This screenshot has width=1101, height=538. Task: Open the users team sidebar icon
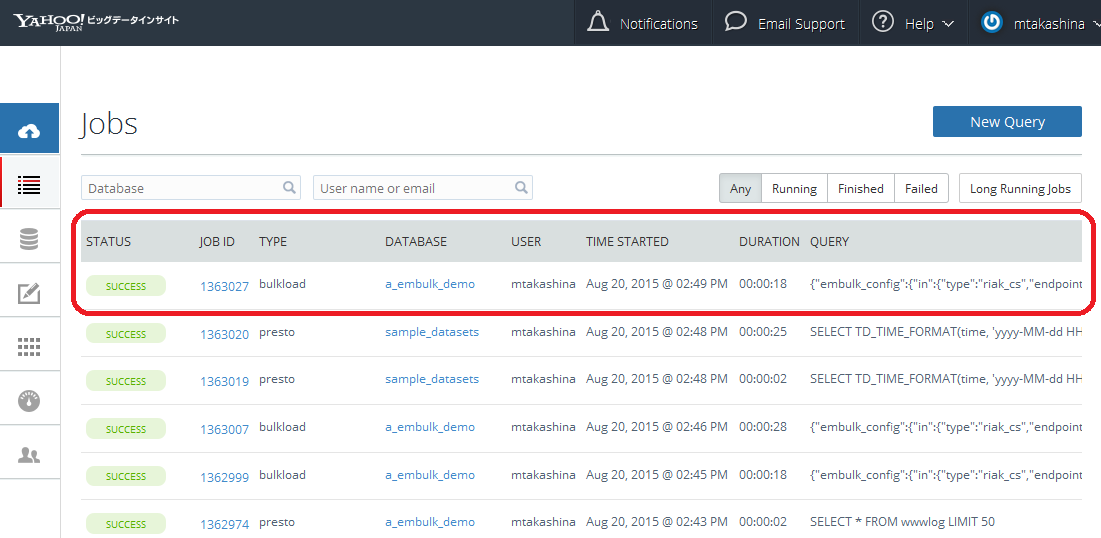click(x=29, y=455)
